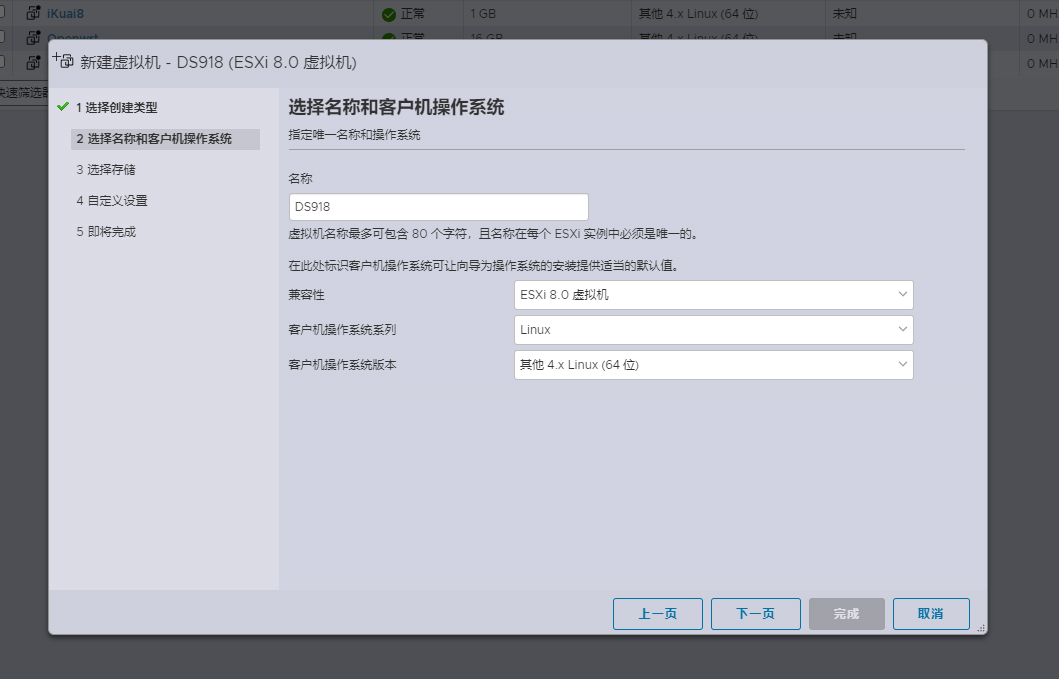Click the 上一页 previous page button
This screenshot has height=679, width=1059.
657,614
